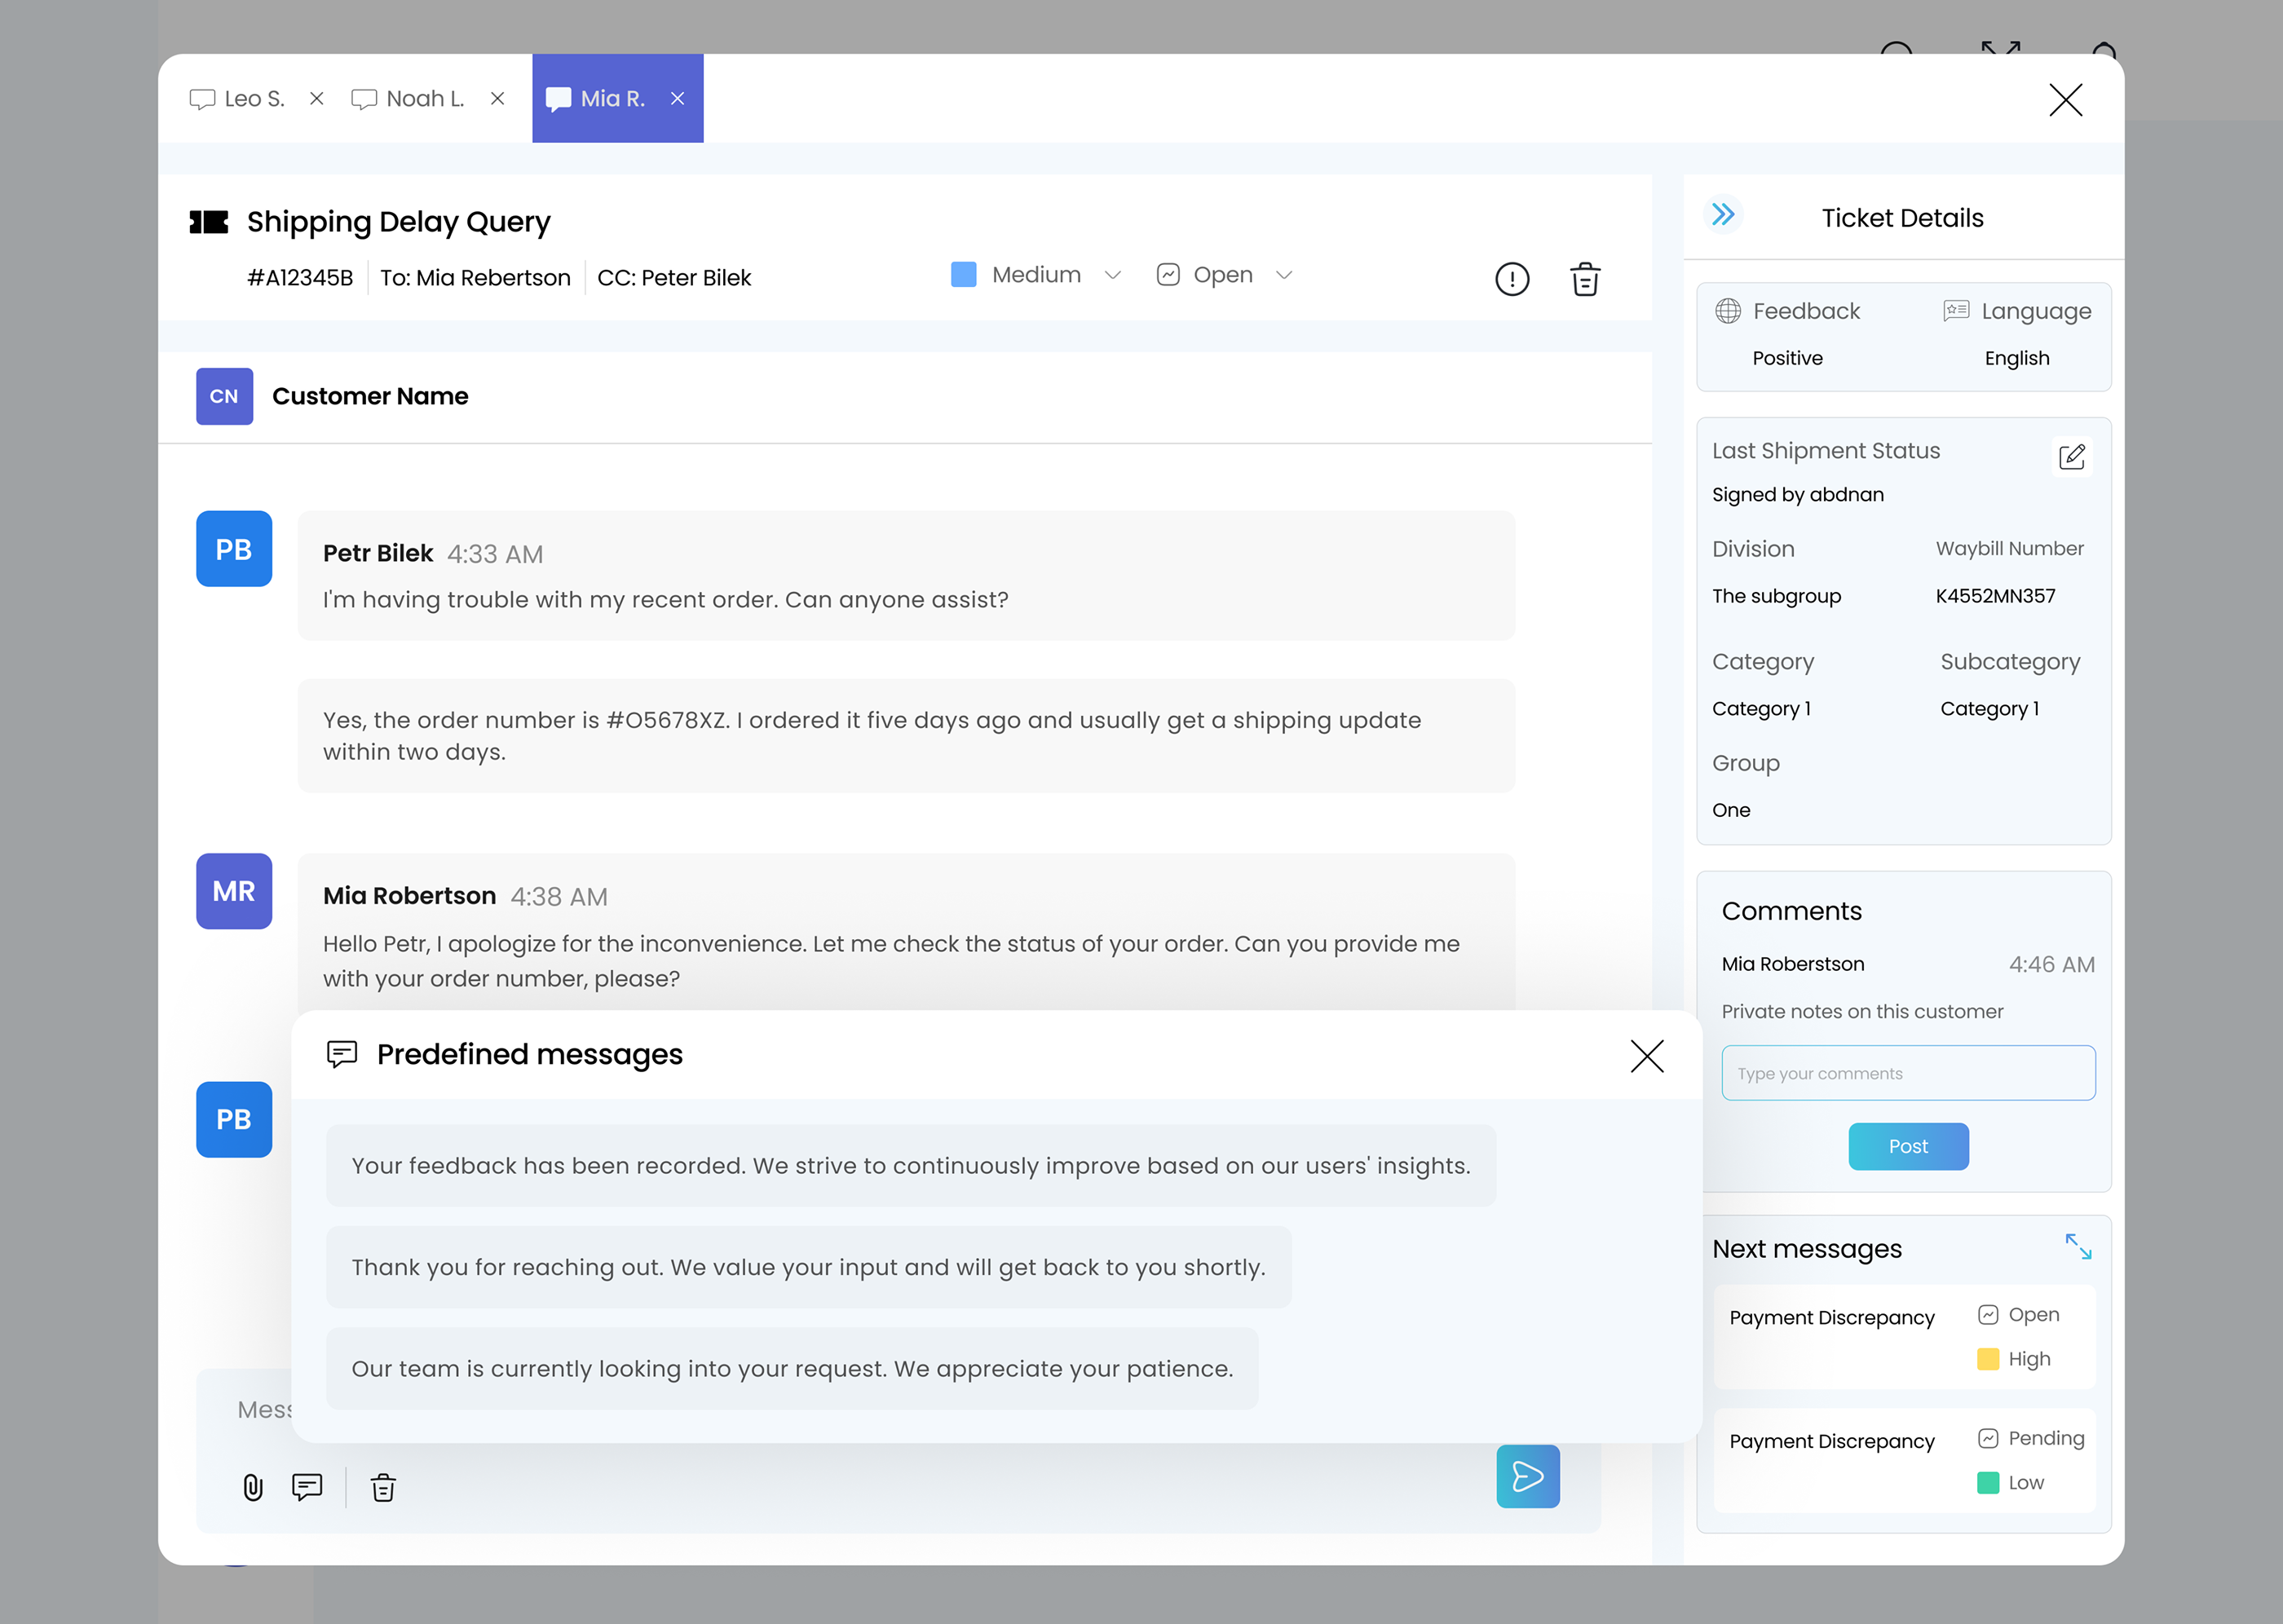Screen dimensions: 2283x1624
Task: Click the send message button
Action: (x=1527, y=1476)
